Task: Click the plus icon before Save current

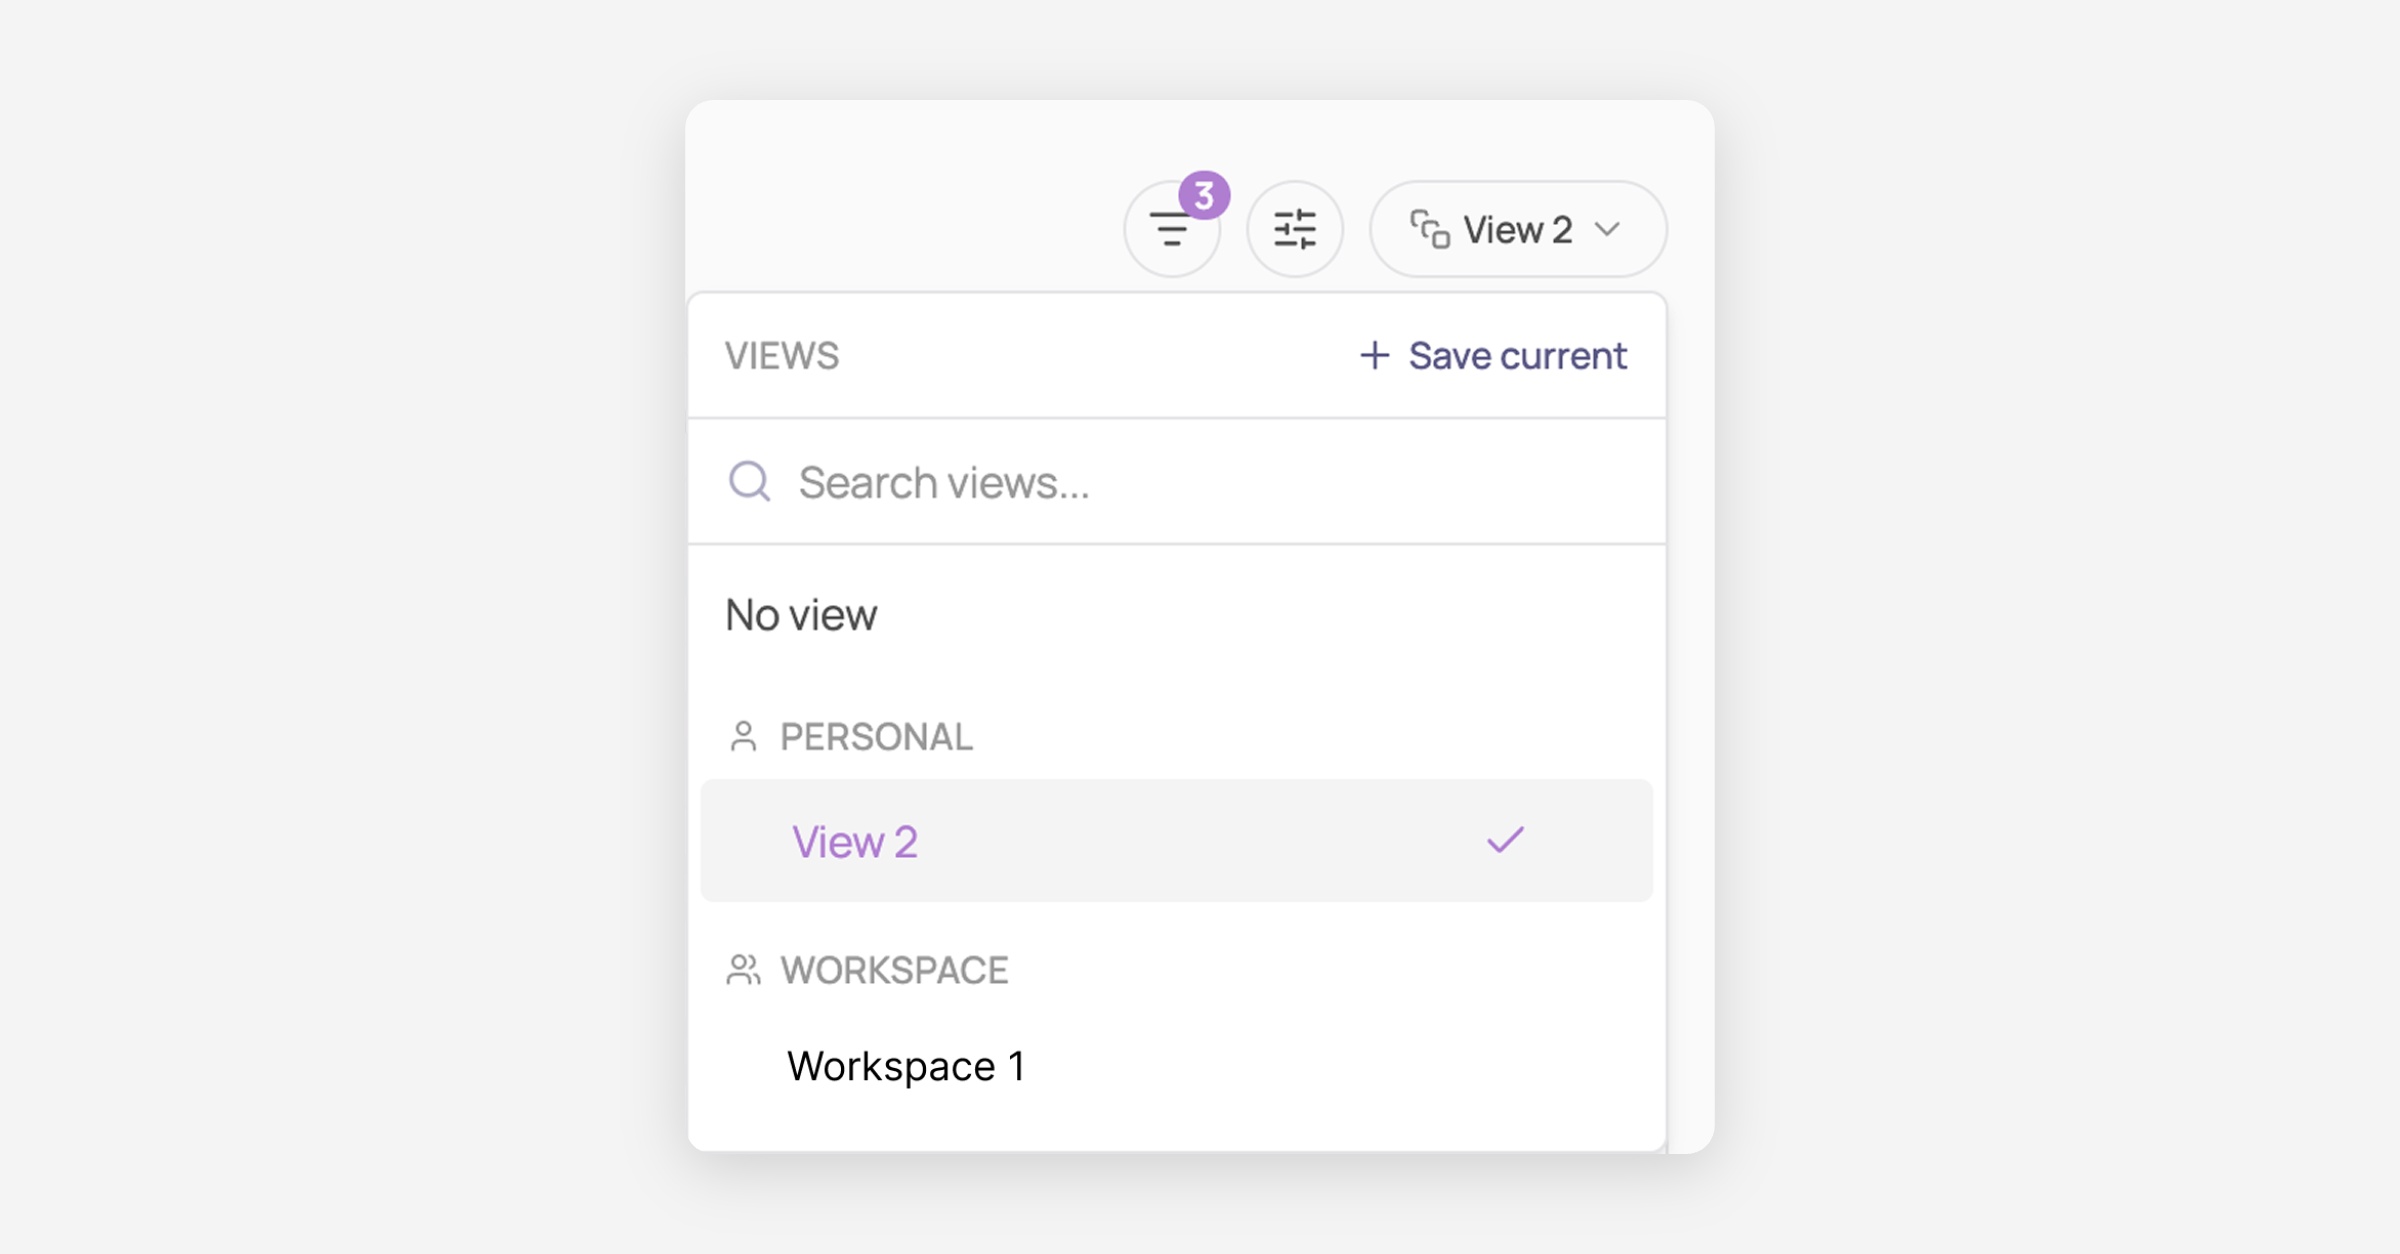Action: pyautogui.click(x=1375, y=355)
